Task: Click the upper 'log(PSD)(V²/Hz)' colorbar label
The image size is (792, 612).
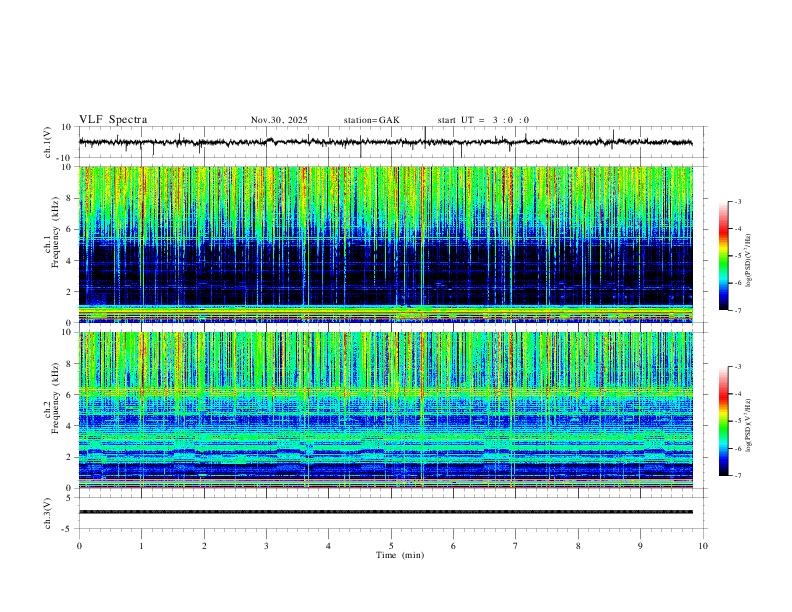Action: point(749,261)
